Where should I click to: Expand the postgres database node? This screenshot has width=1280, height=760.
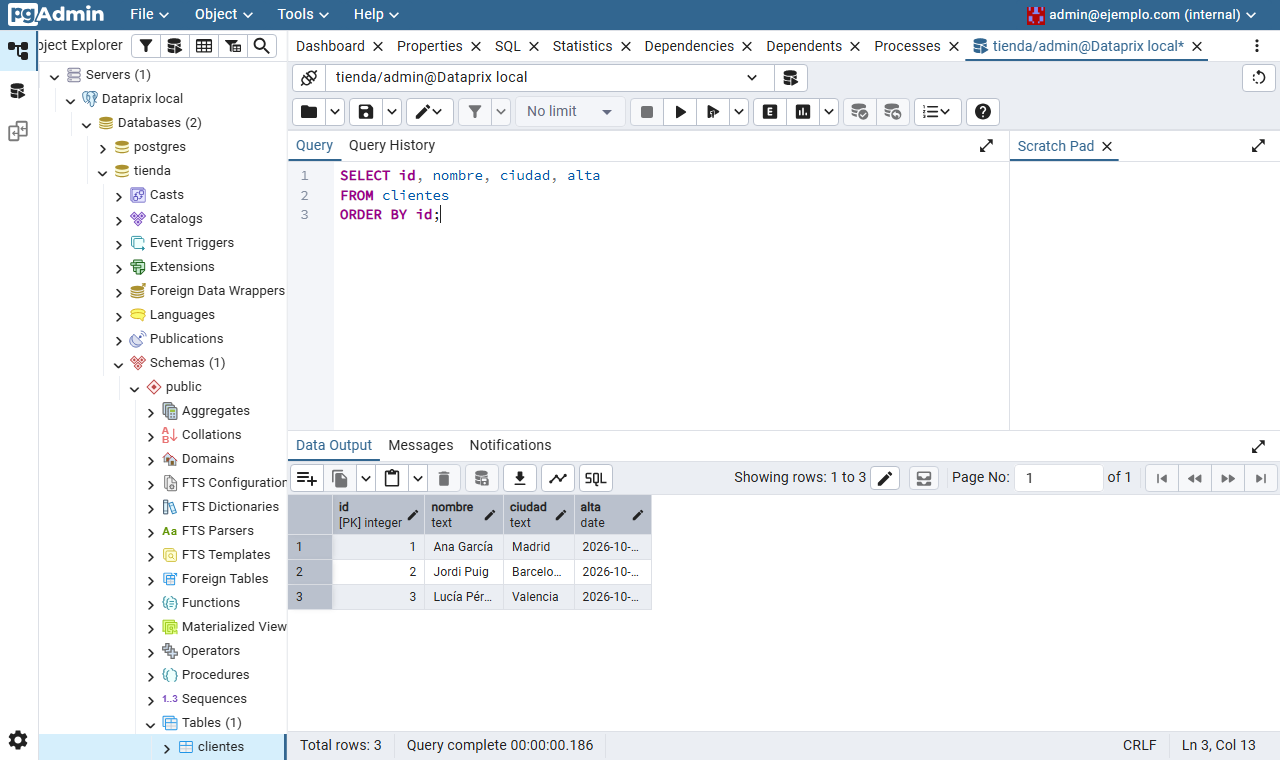(102, 147)
